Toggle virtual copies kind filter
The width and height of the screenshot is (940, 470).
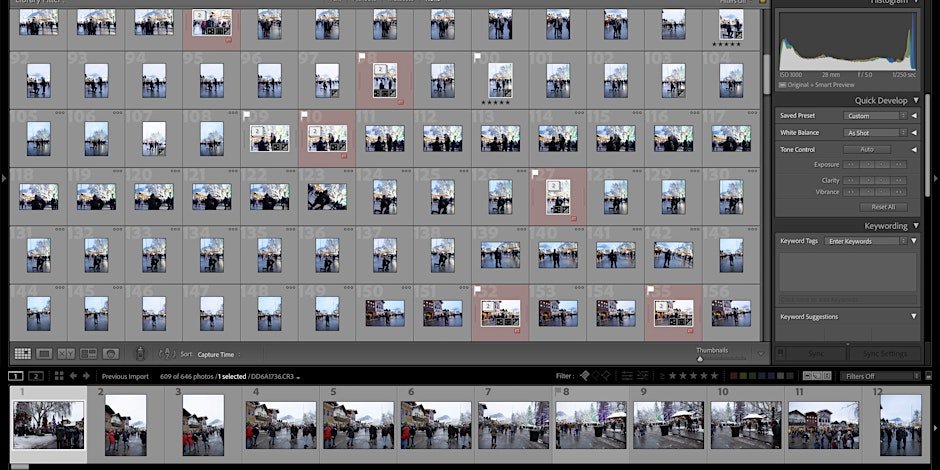pyautogui.click(x=819, y=376)
